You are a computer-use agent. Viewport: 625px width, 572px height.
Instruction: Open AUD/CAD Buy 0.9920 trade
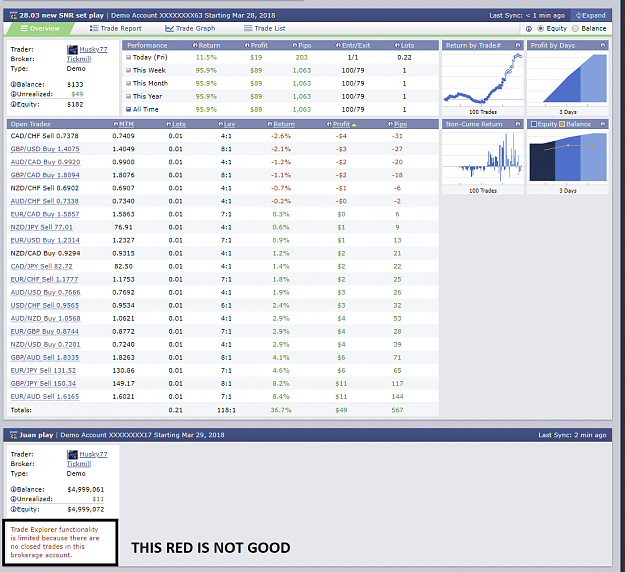pyautogui.click(x=45, y=162)
